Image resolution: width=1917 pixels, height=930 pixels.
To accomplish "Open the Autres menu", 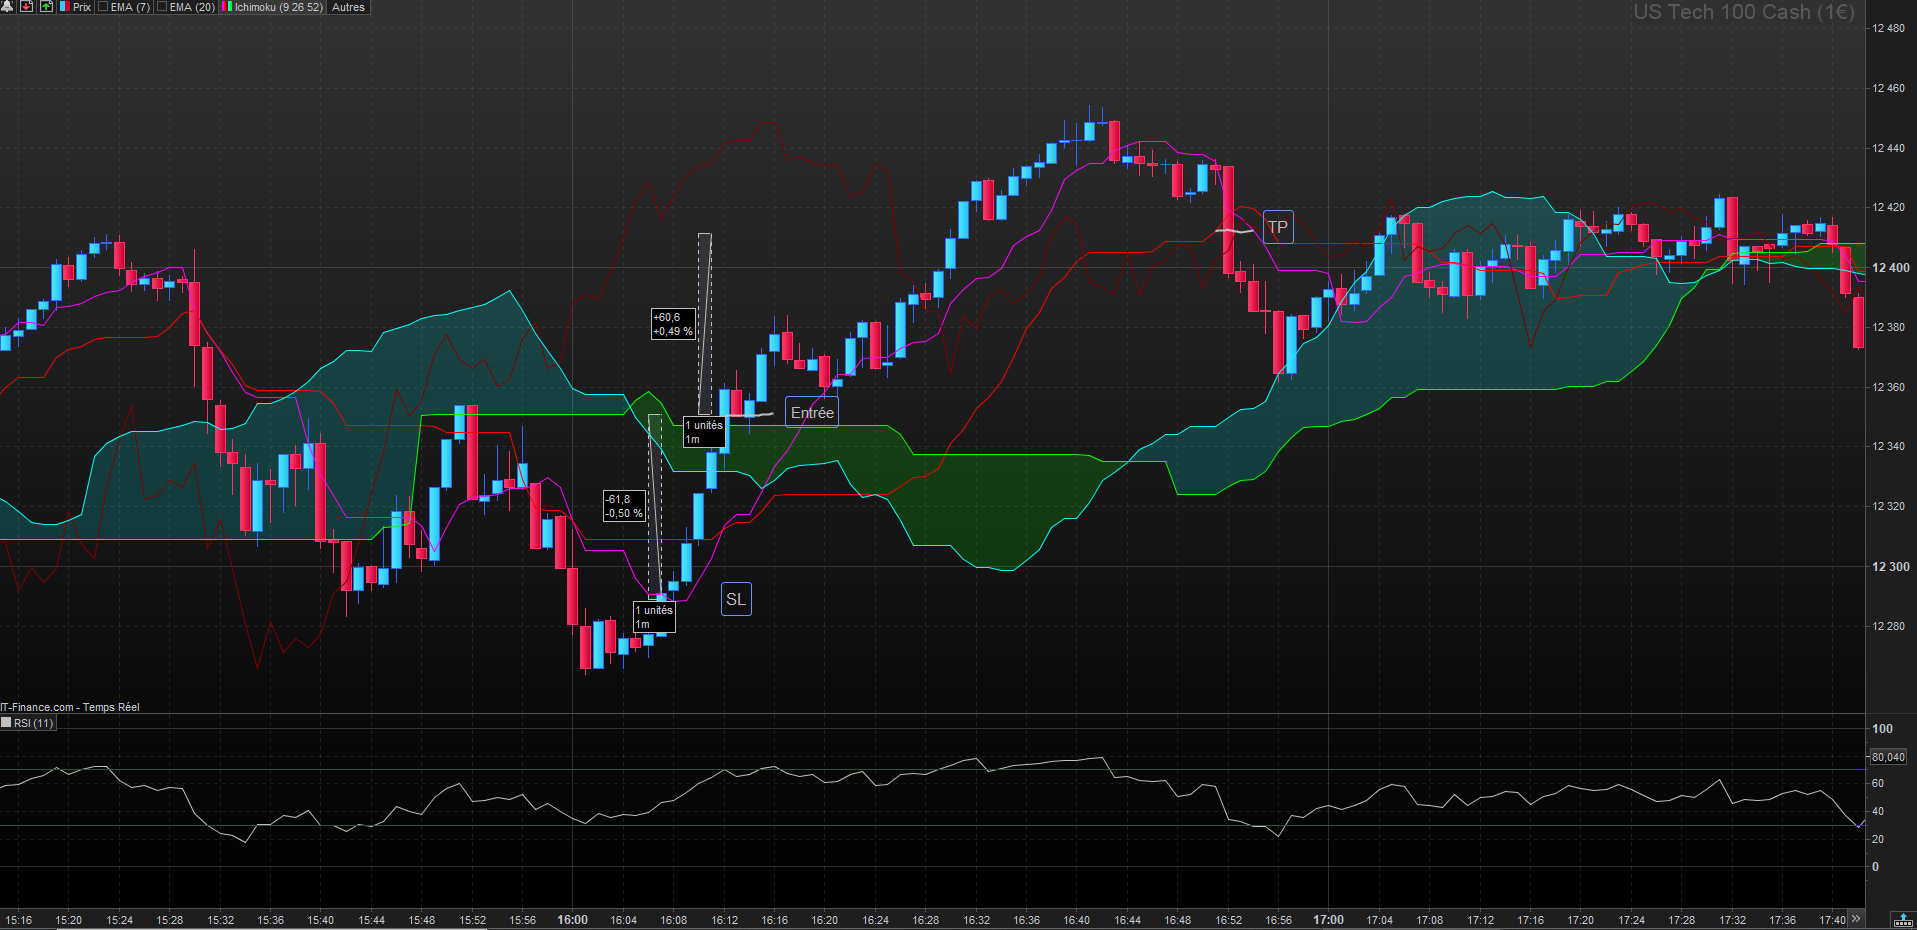I will 348,6.
